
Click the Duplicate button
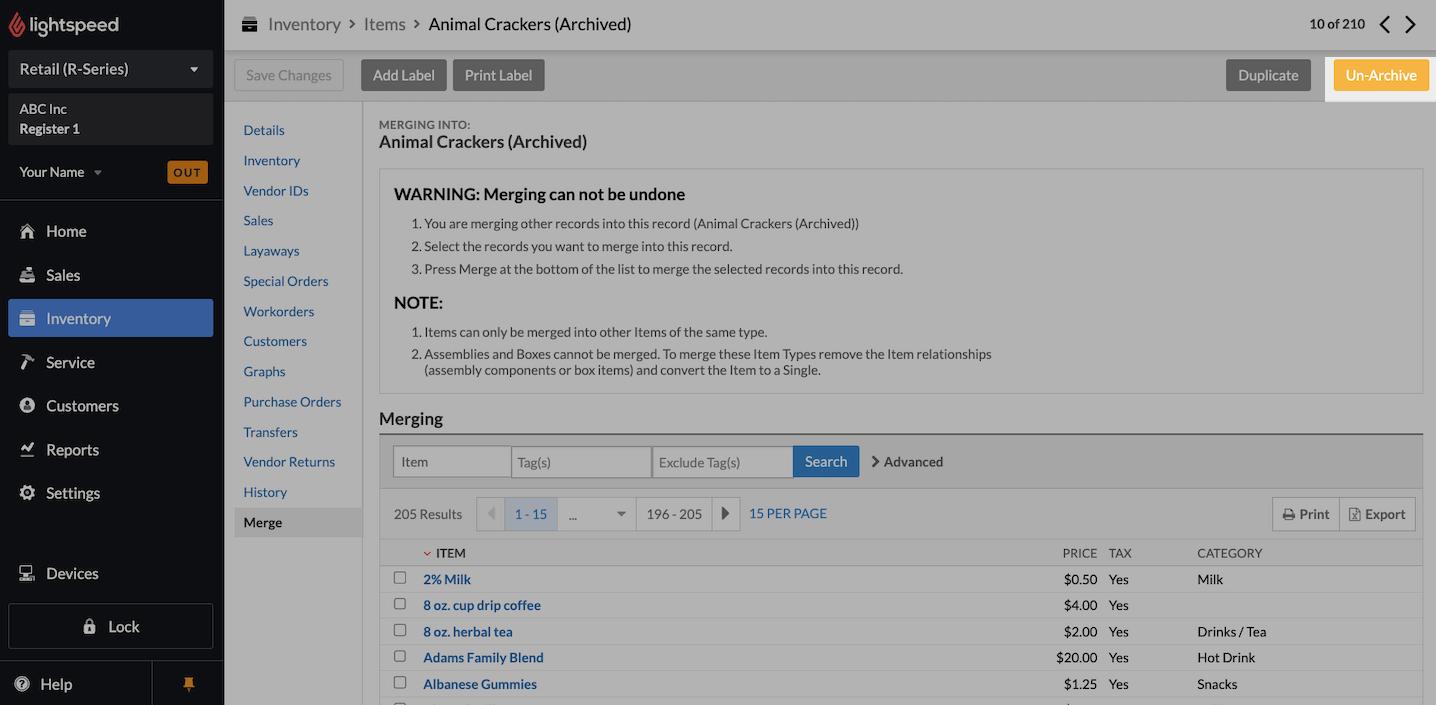1268,75
